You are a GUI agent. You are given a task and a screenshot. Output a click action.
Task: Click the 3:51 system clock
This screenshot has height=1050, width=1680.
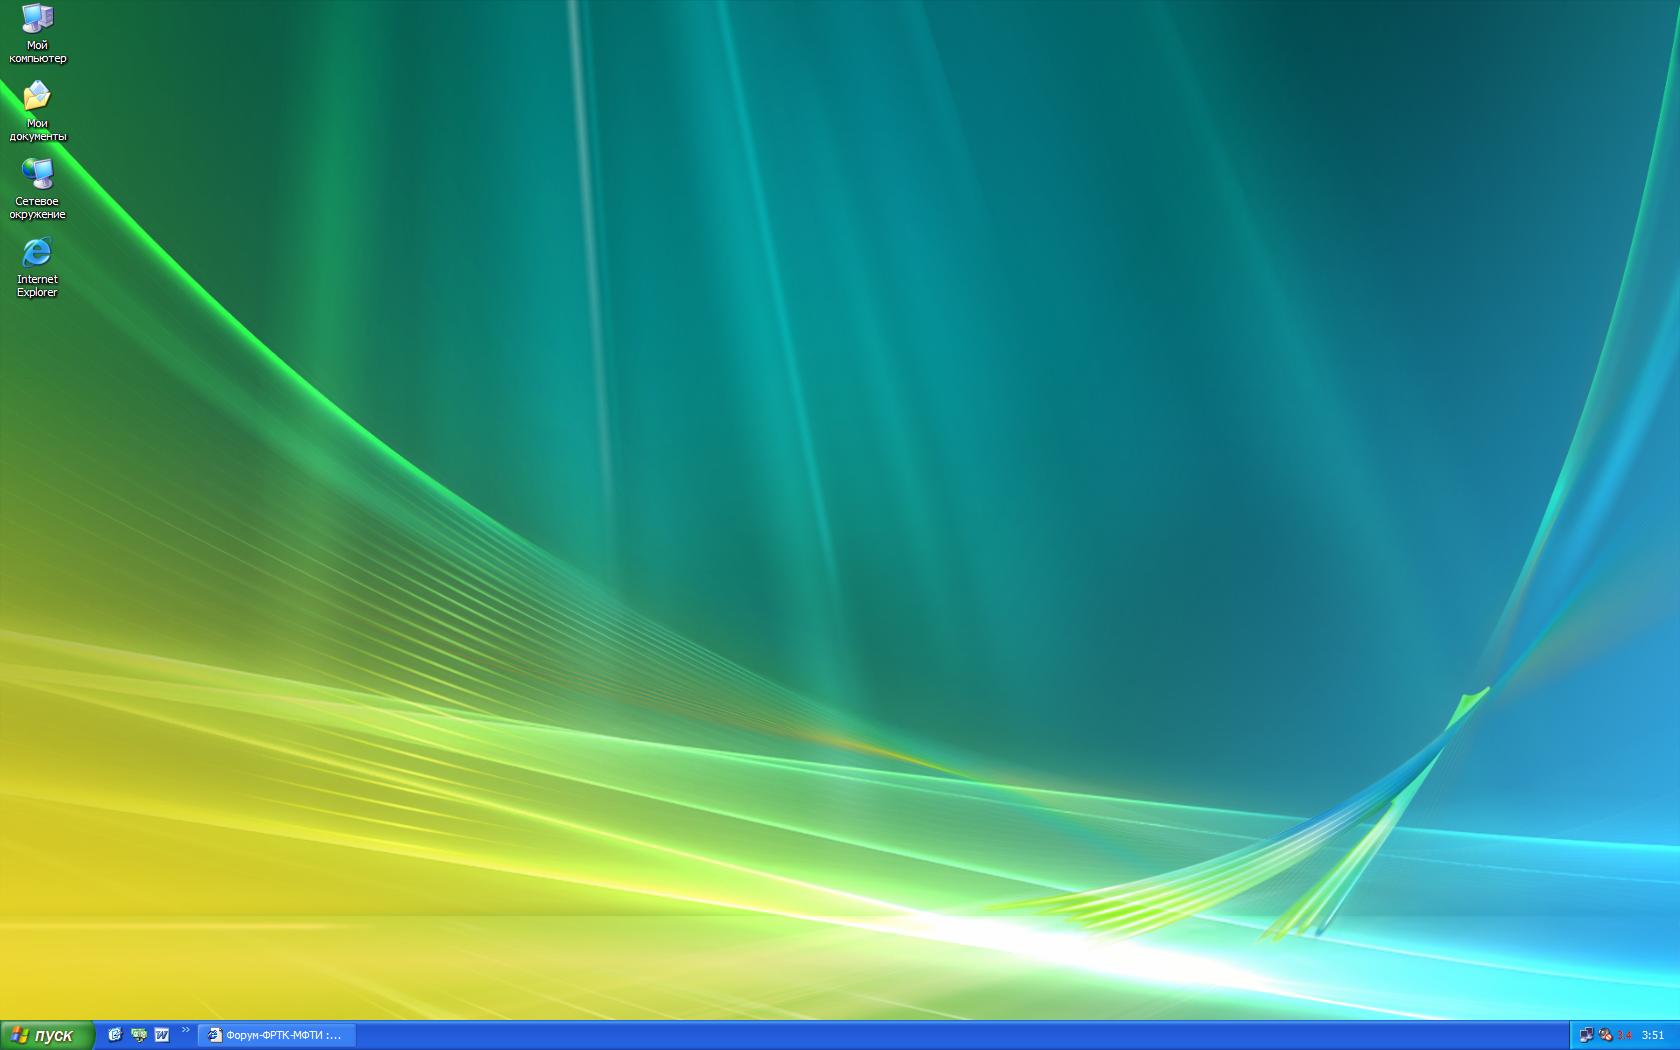(x=1653, y=1035)
